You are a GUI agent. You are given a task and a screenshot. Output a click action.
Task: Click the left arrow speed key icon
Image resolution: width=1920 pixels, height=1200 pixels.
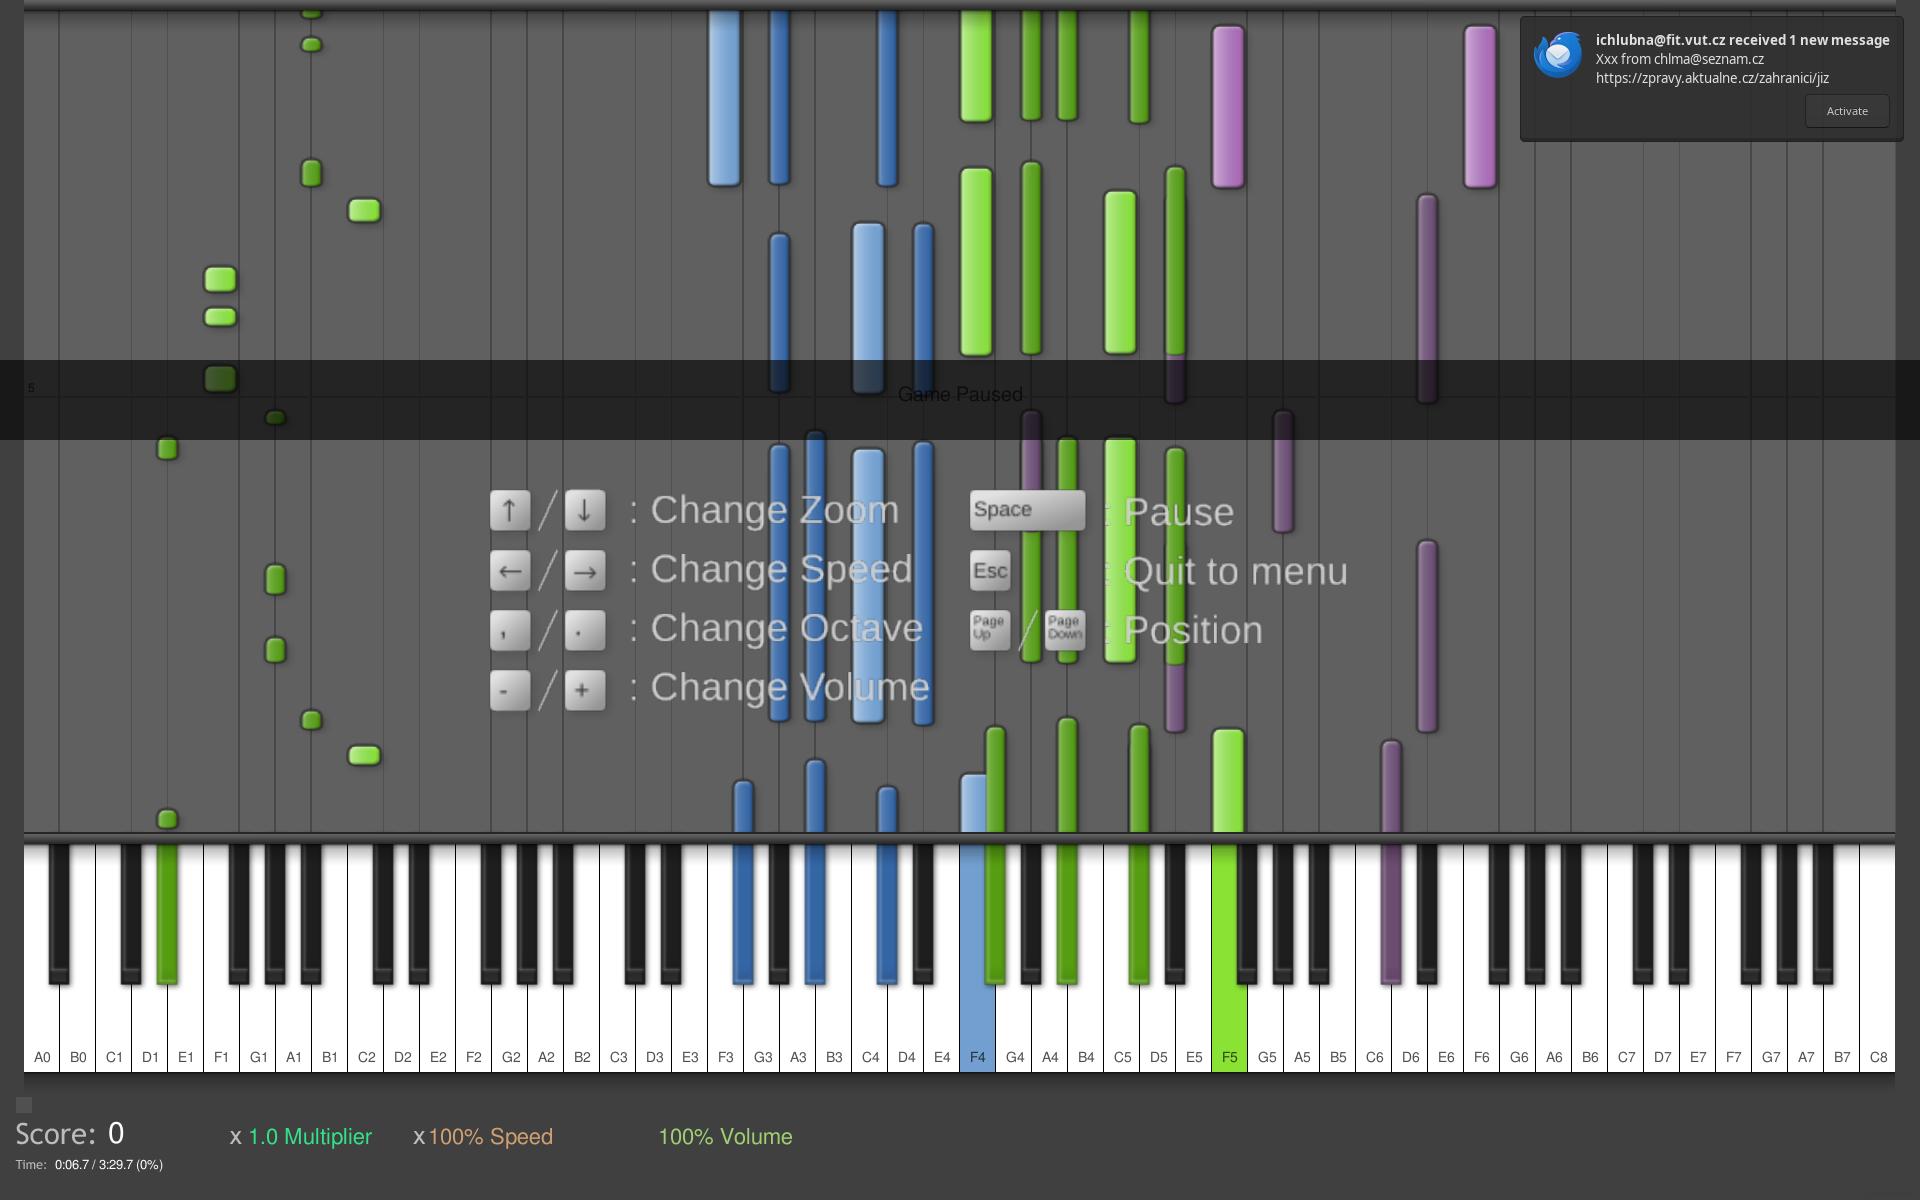(x=510, y=571)
